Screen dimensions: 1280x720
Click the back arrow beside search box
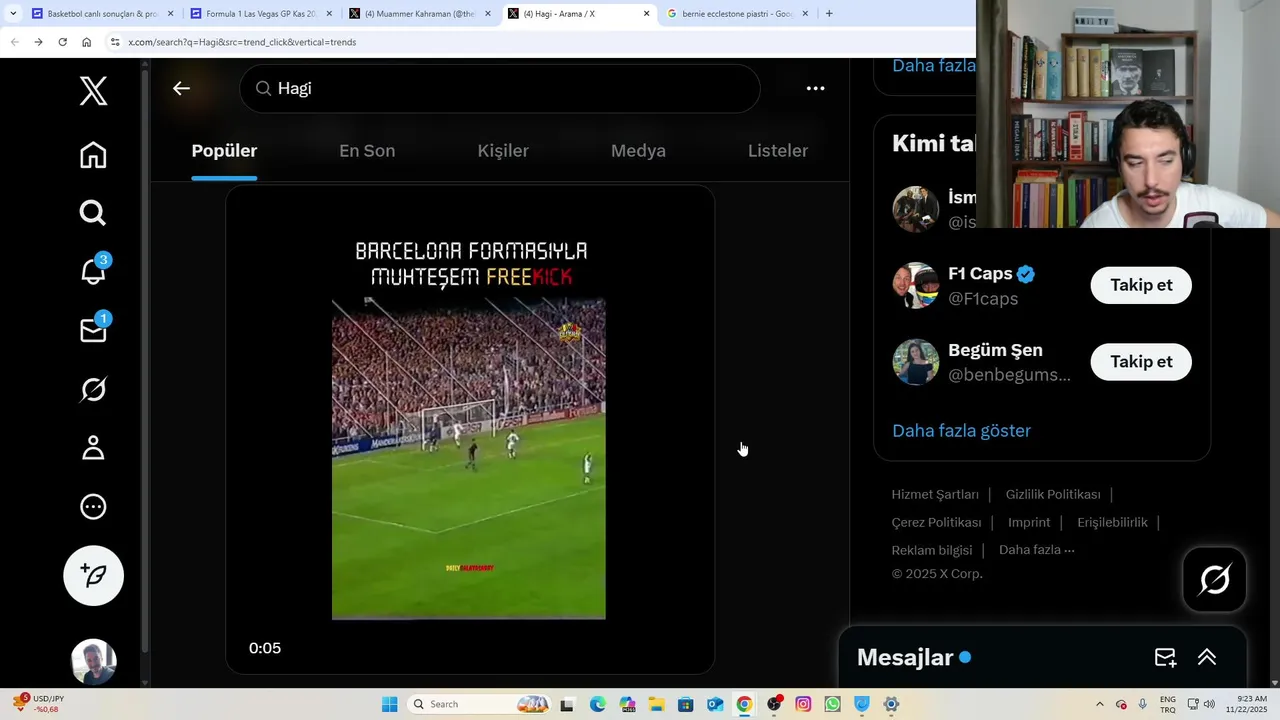(181, 88)
